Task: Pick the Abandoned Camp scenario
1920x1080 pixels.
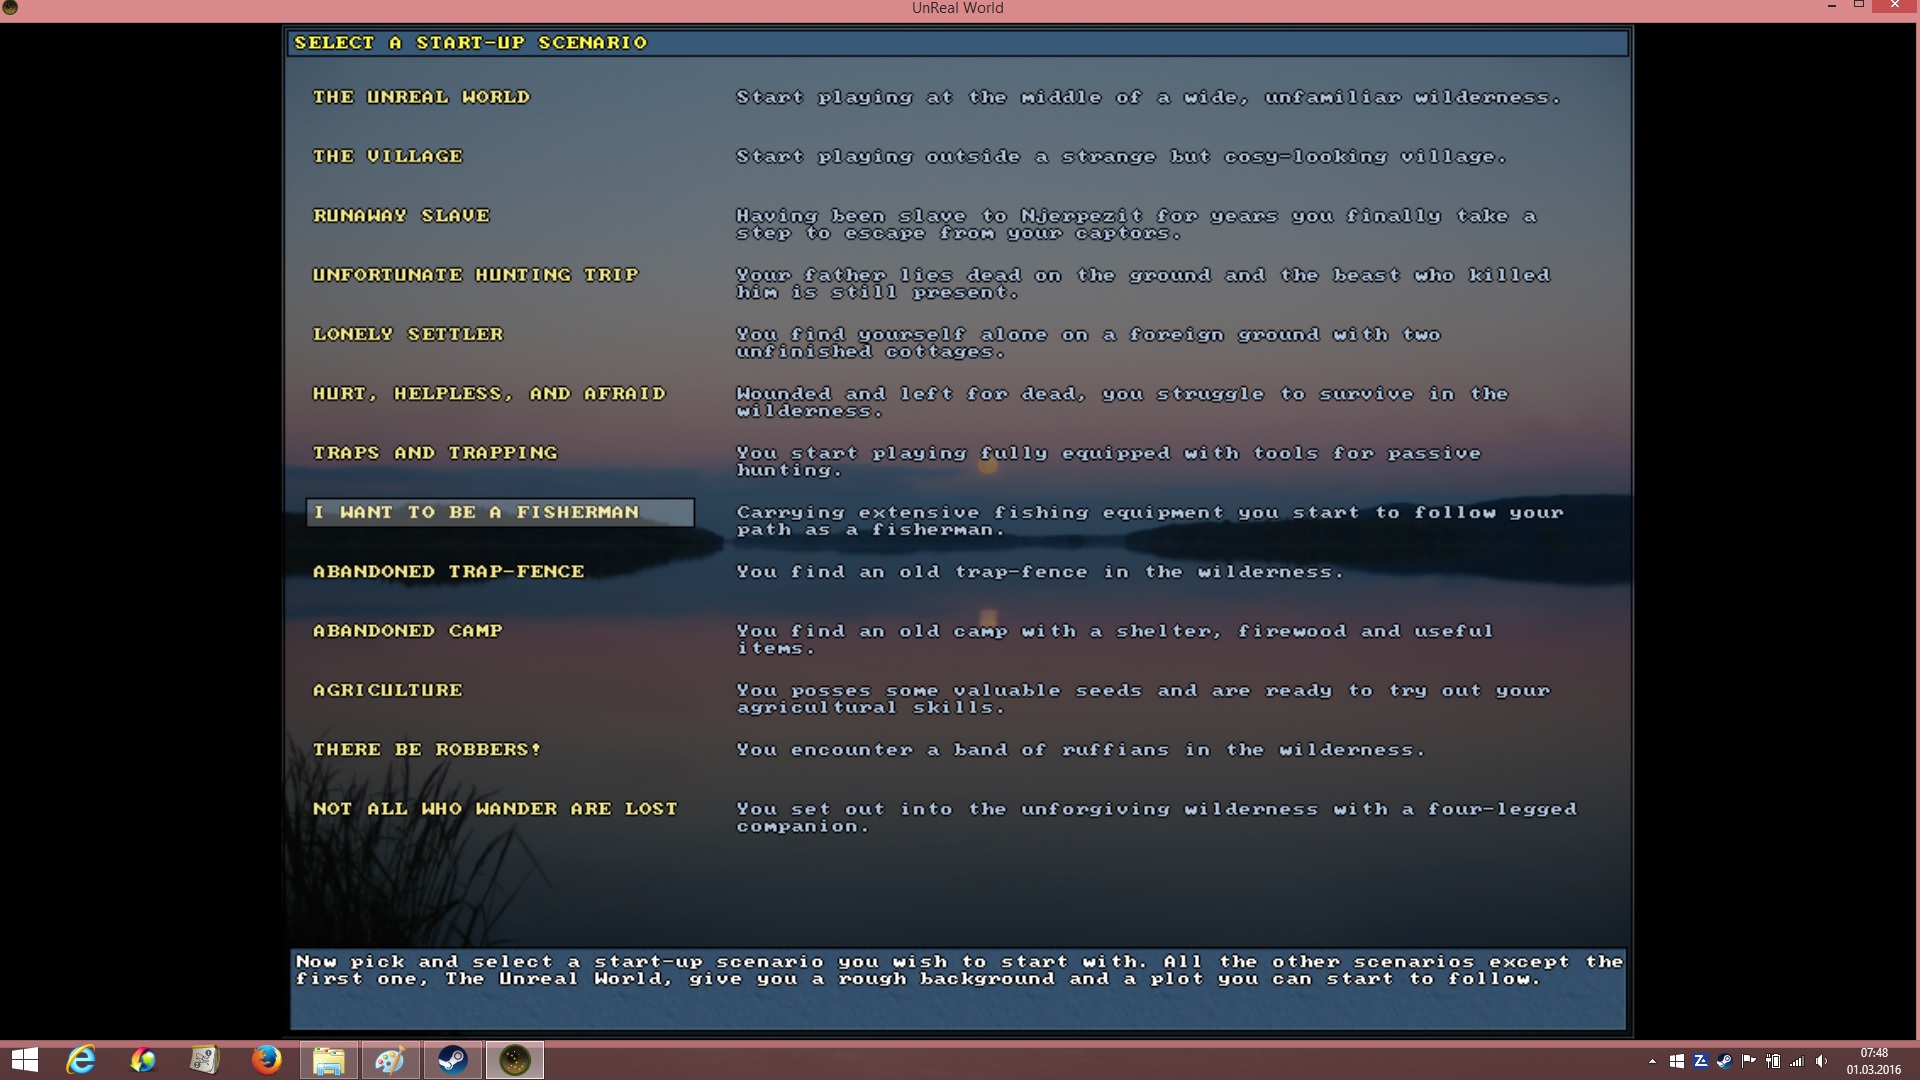Action: pos(408,630)
